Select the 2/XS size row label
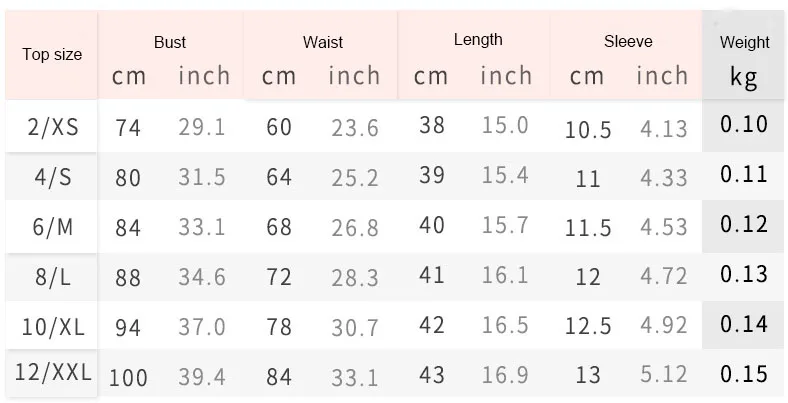Screen dimensions: 788x403 point(52,126)
